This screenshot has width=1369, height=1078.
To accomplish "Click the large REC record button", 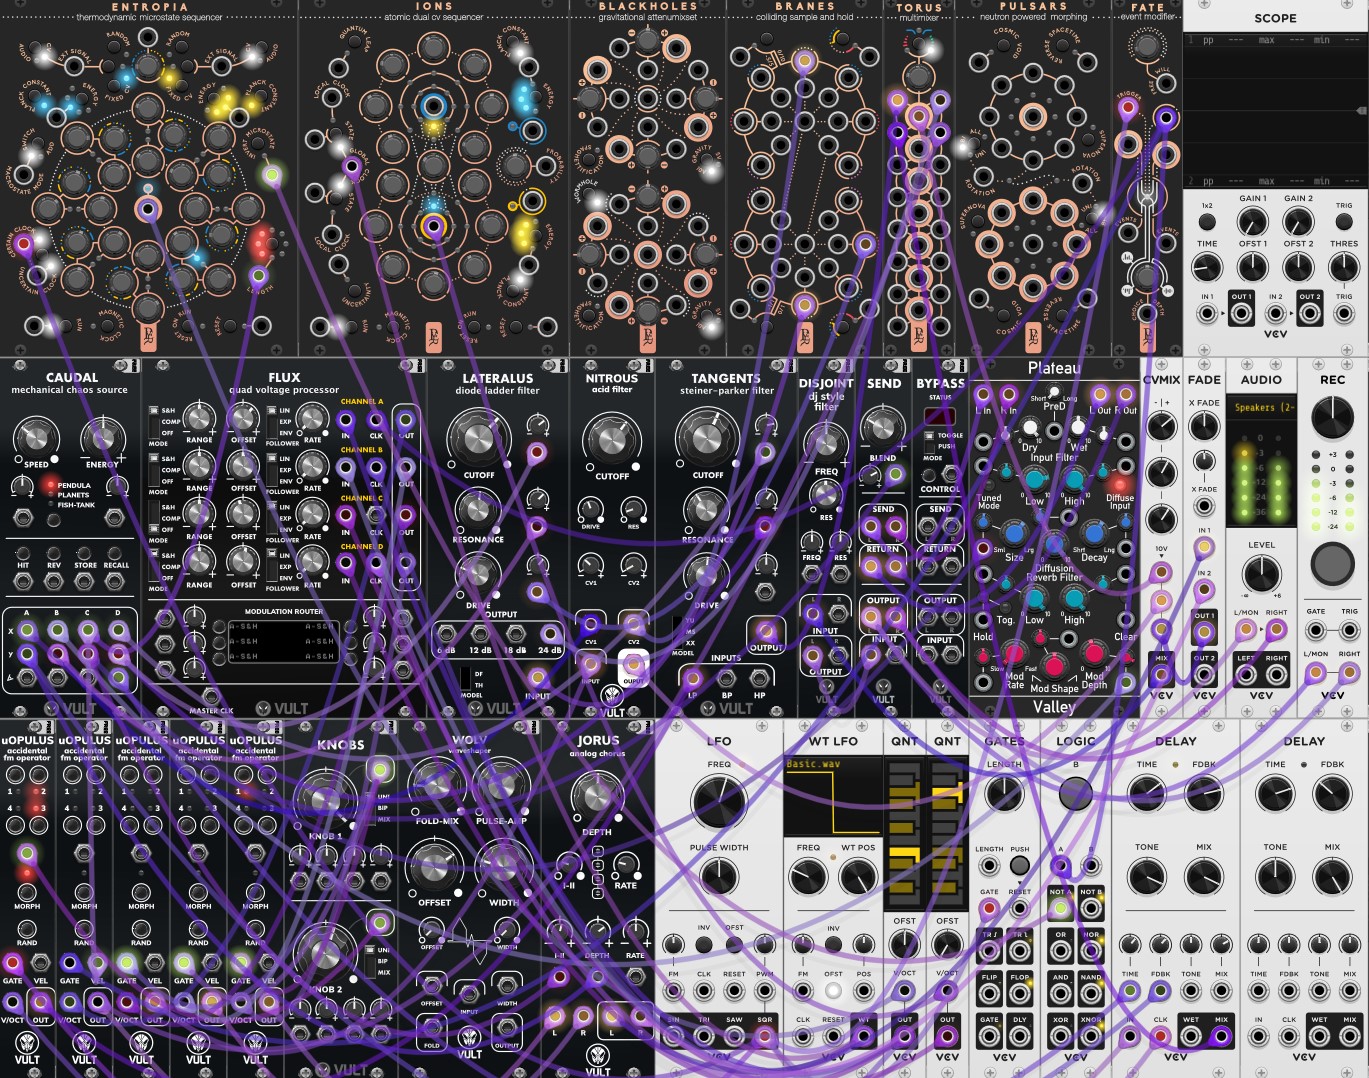I will (1333, 564).
